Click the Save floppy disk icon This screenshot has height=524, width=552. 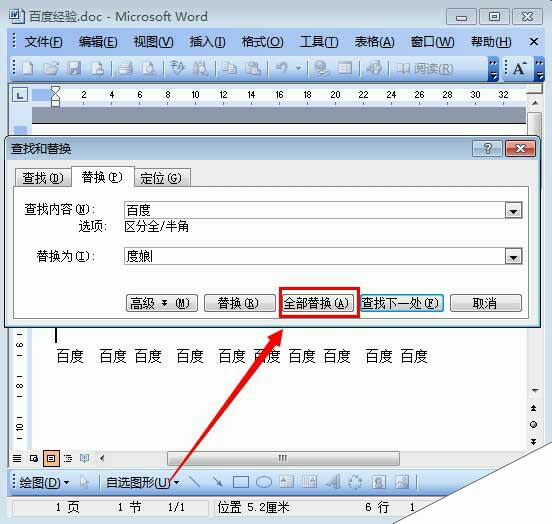74,68
